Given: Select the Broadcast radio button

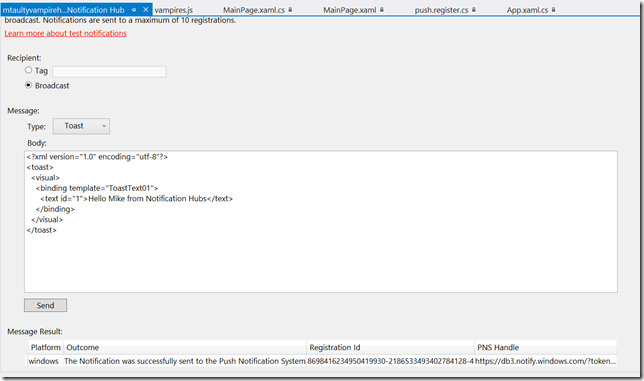Looking at the screenshot, I should pyautogui.click(x=28, y=85).
